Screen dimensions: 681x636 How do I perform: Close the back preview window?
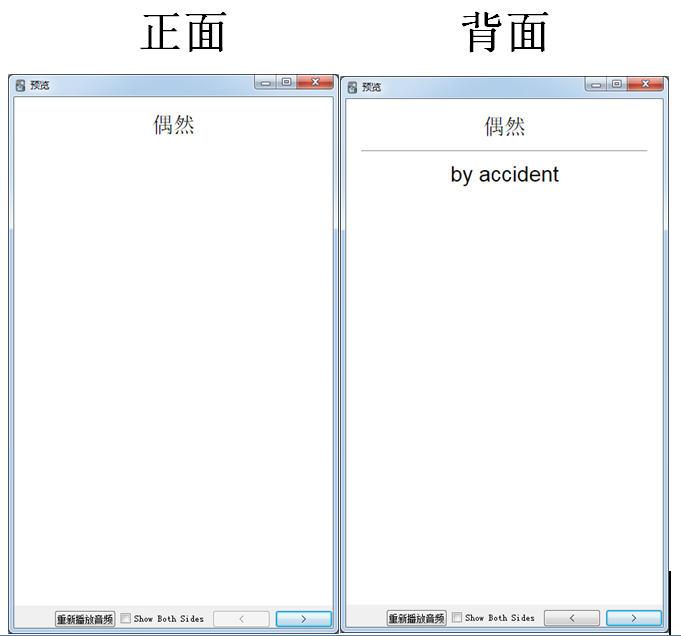pyautogui.click(x=645, y=83)
